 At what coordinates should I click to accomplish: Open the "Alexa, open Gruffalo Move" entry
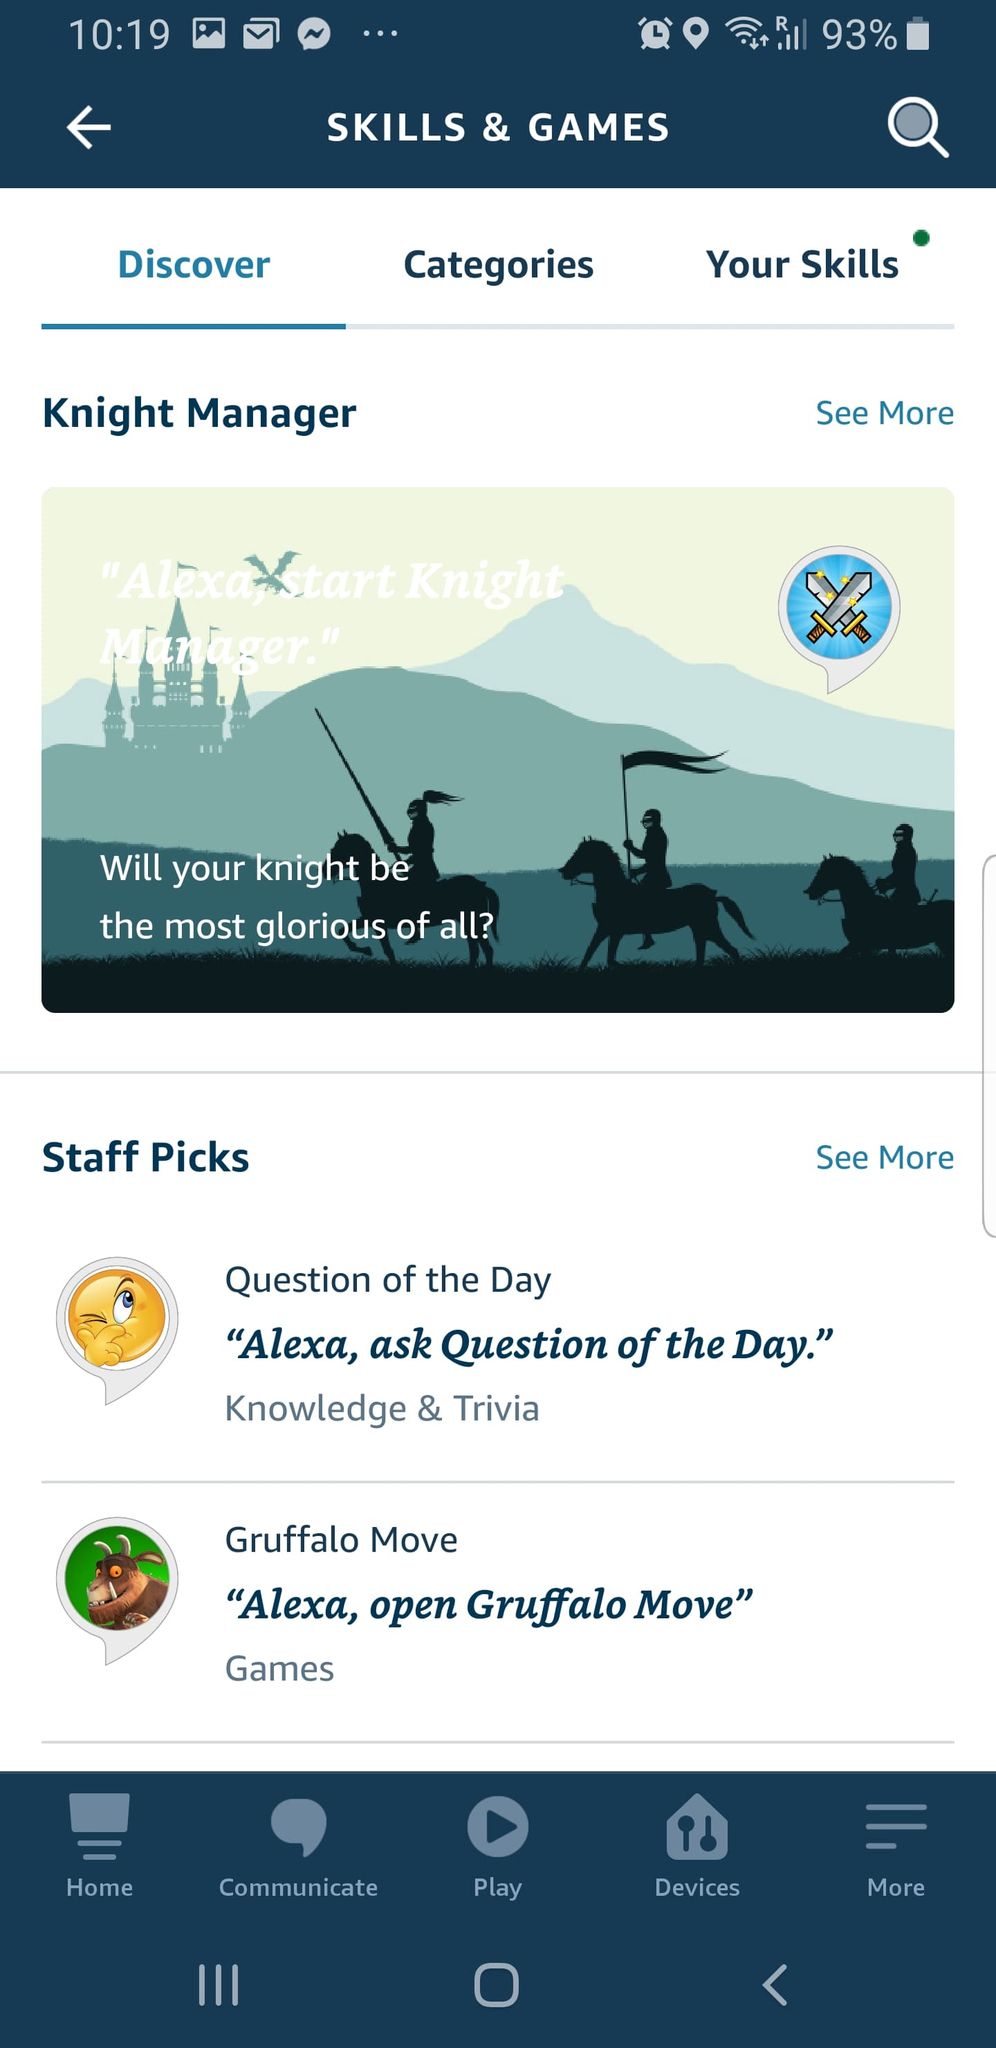pyautogui.click(x=488, y=1605)
